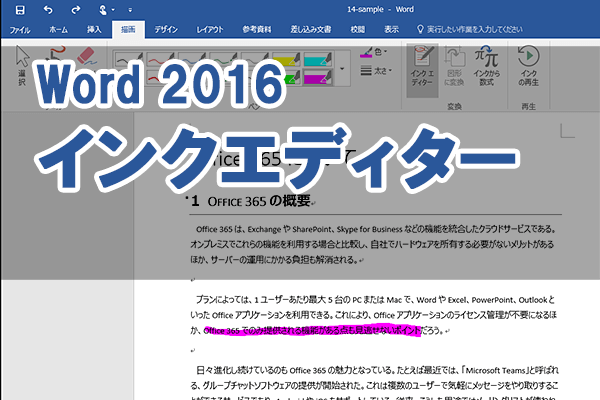Open the ファイル tab
600x400 pixels.
point(20,29)
